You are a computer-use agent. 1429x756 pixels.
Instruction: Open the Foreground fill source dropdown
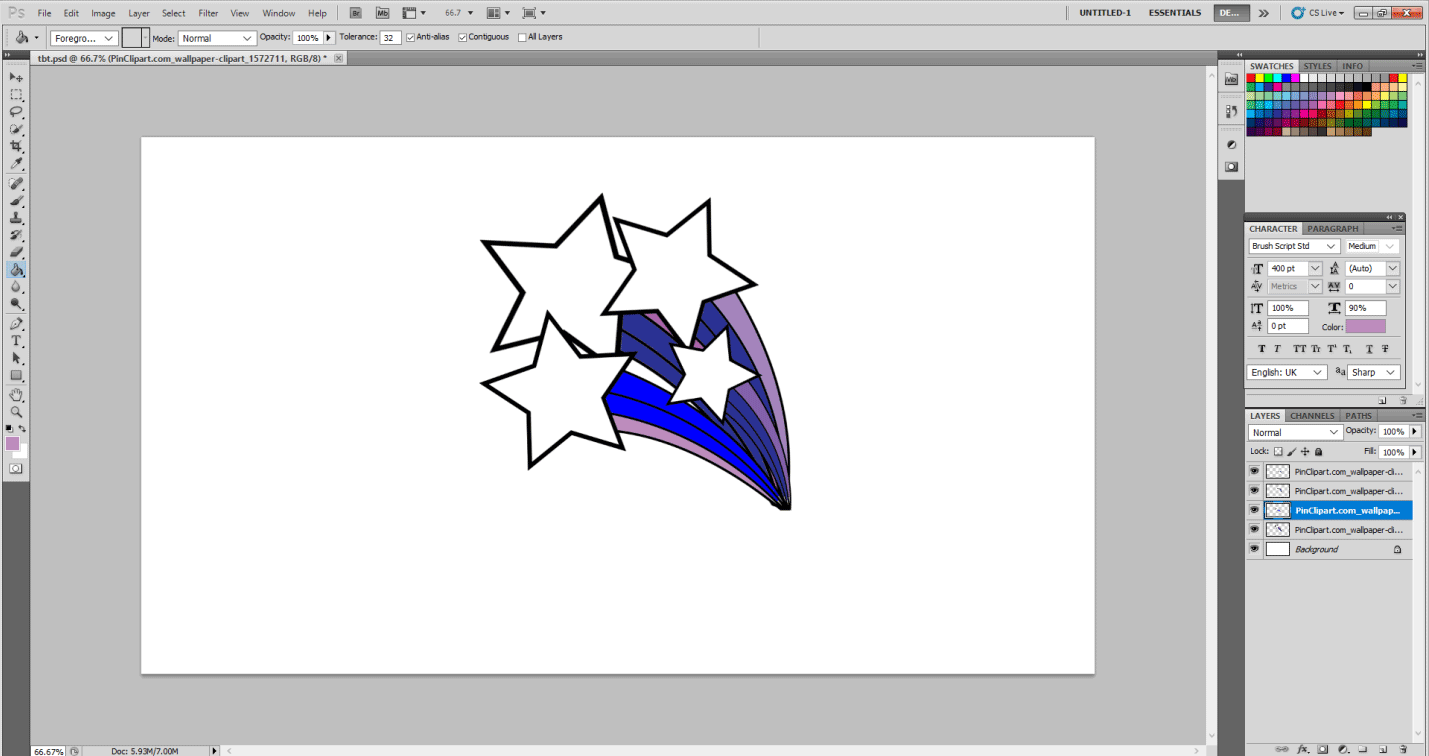[84, 38]
